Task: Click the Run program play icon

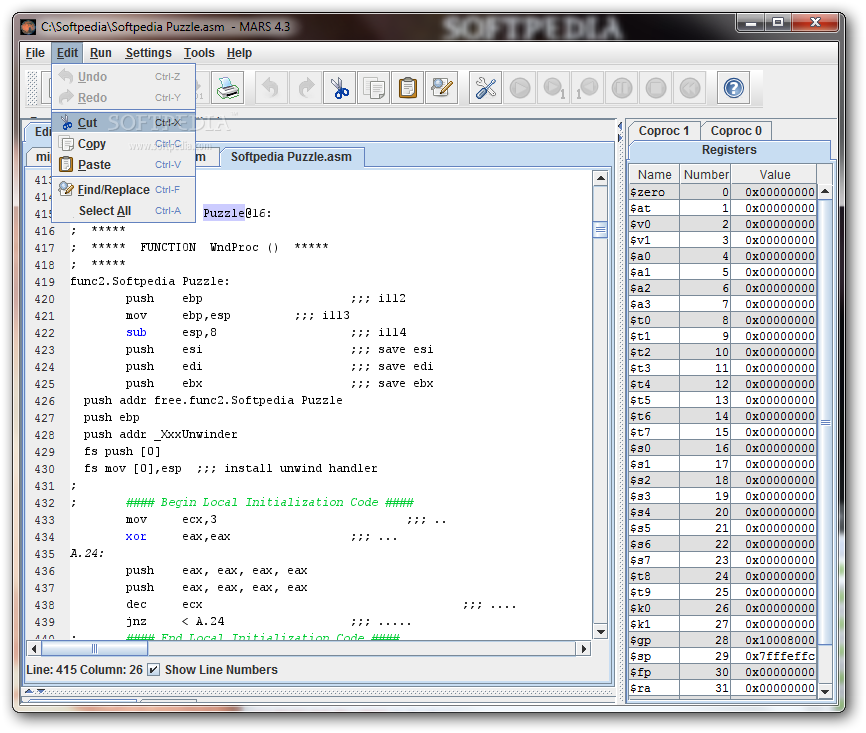Action: (520, 88)
